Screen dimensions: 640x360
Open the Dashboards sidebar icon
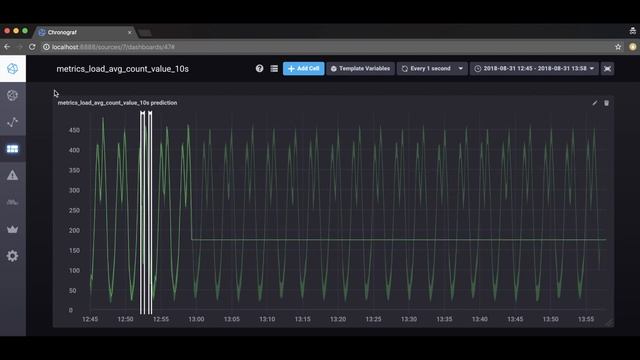[x=12, y=149]
